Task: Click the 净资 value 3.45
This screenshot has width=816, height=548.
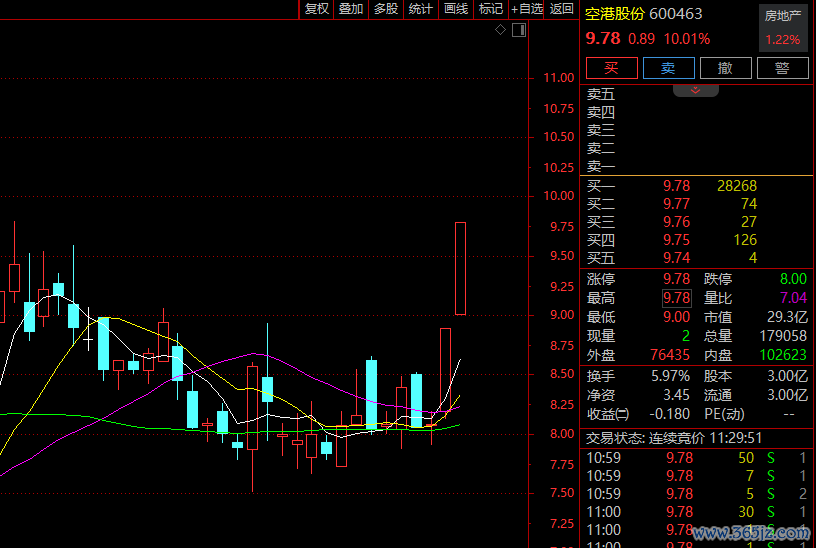Action: tap(676, 395)
